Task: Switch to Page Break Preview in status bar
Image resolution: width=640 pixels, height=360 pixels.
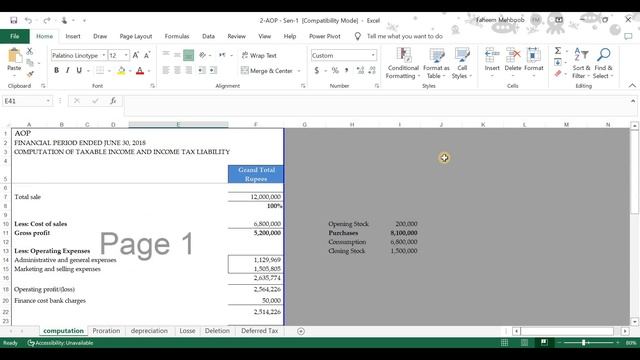Action: pos(544,343)
